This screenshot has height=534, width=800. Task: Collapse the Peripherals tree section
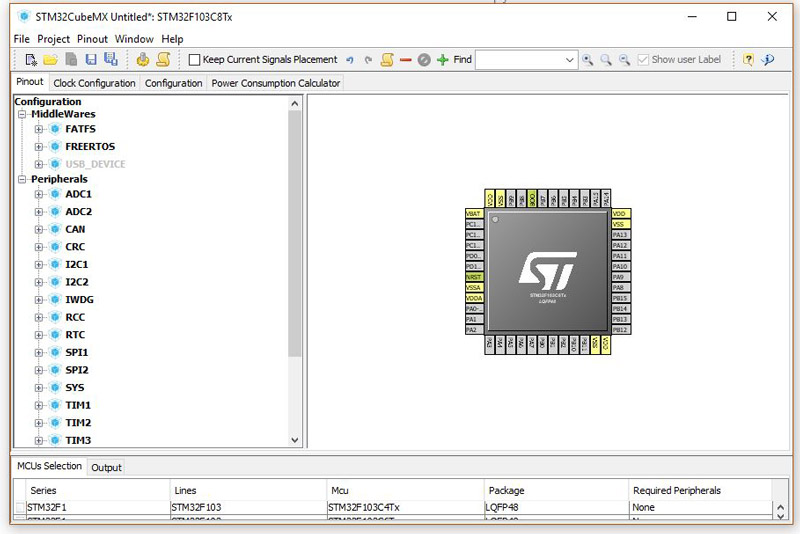22,179
